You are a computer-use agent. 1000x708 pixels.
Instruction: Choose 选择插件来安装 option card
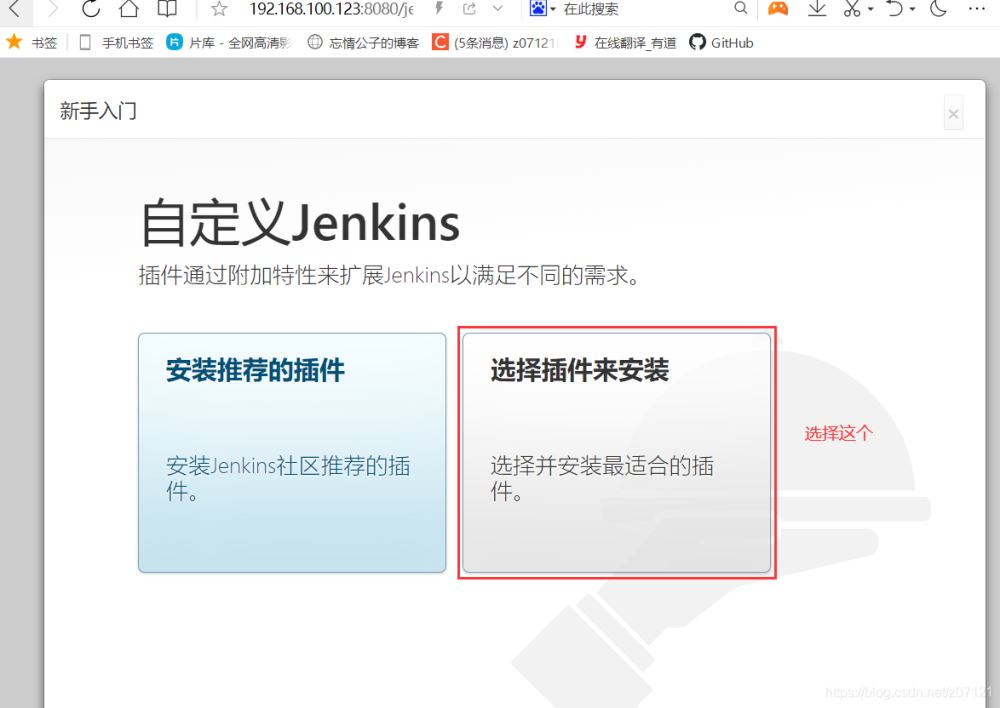click(x=617, y=452)
